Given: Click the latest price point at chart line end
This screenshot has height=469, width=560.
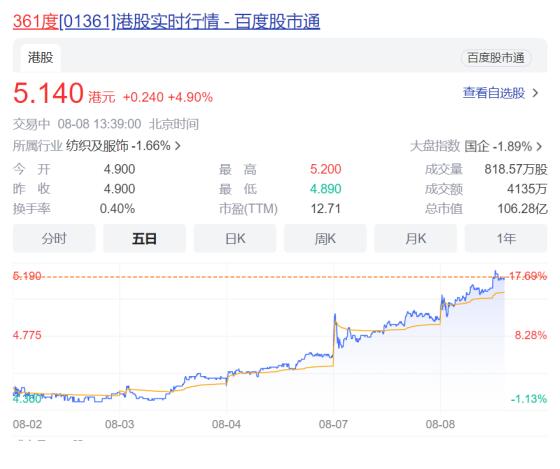Looking at the screenshot, I should click(x=504, y=278).
